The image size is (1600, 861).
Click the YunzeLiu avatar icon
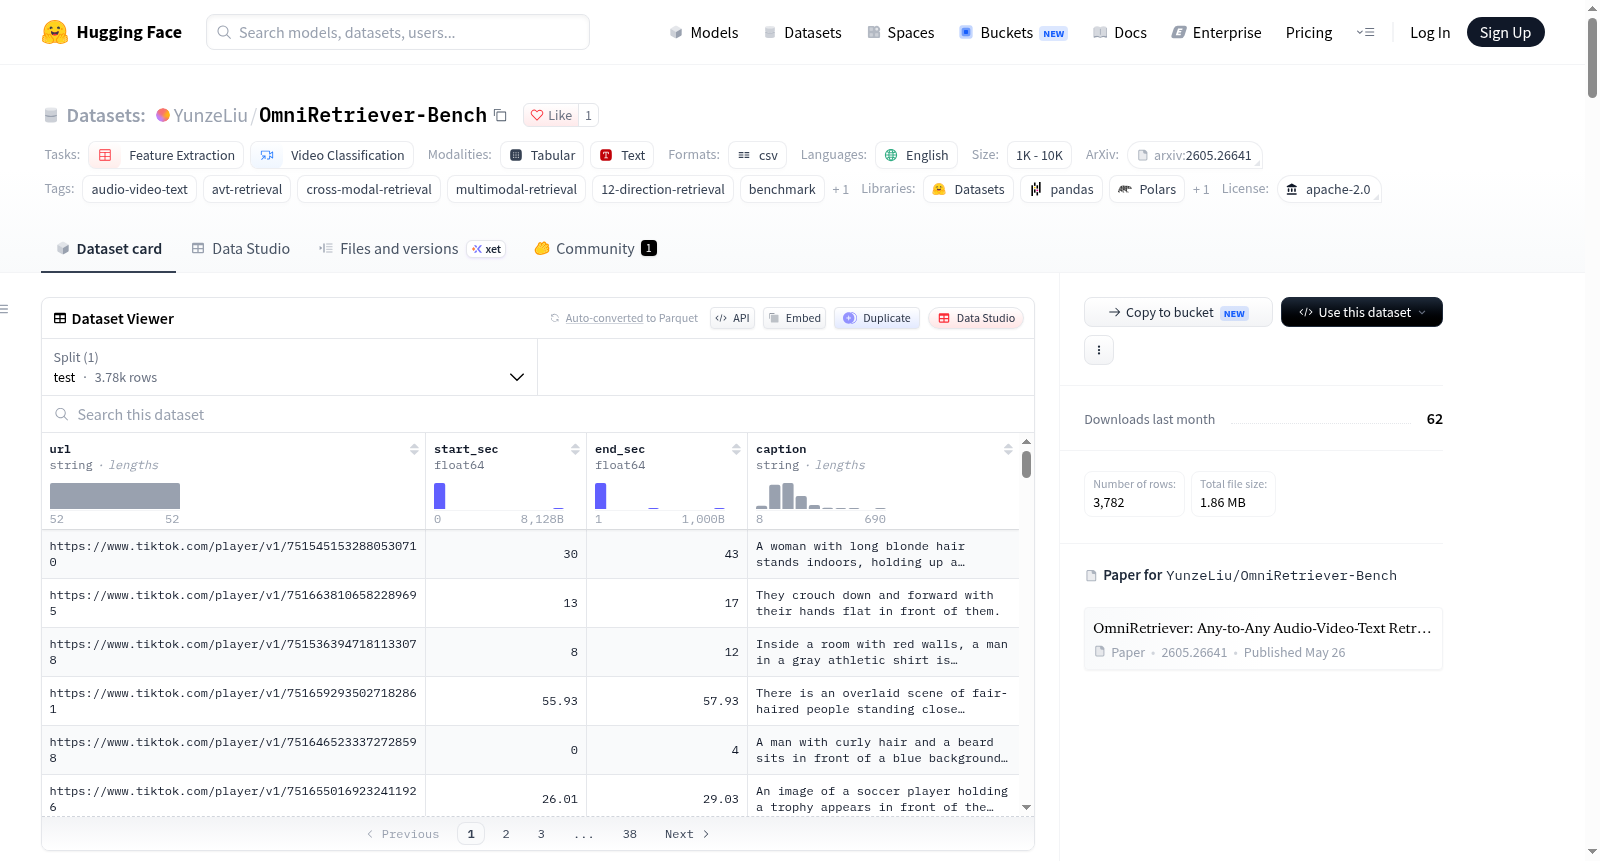click(163, 115)
